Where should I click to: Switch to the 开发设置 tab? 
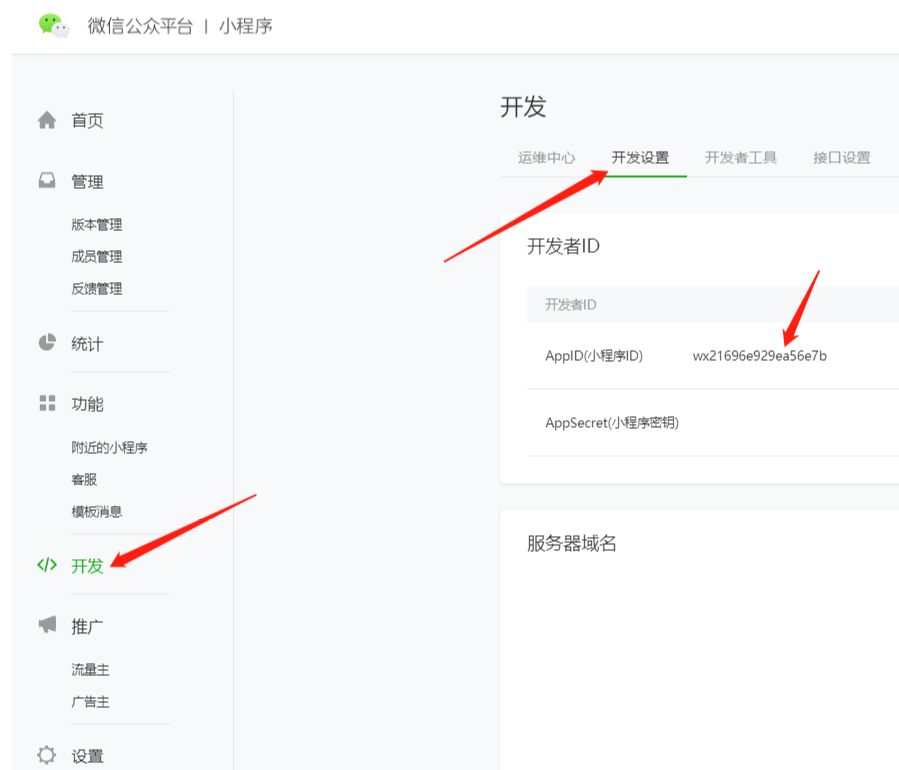pos(640,157)
